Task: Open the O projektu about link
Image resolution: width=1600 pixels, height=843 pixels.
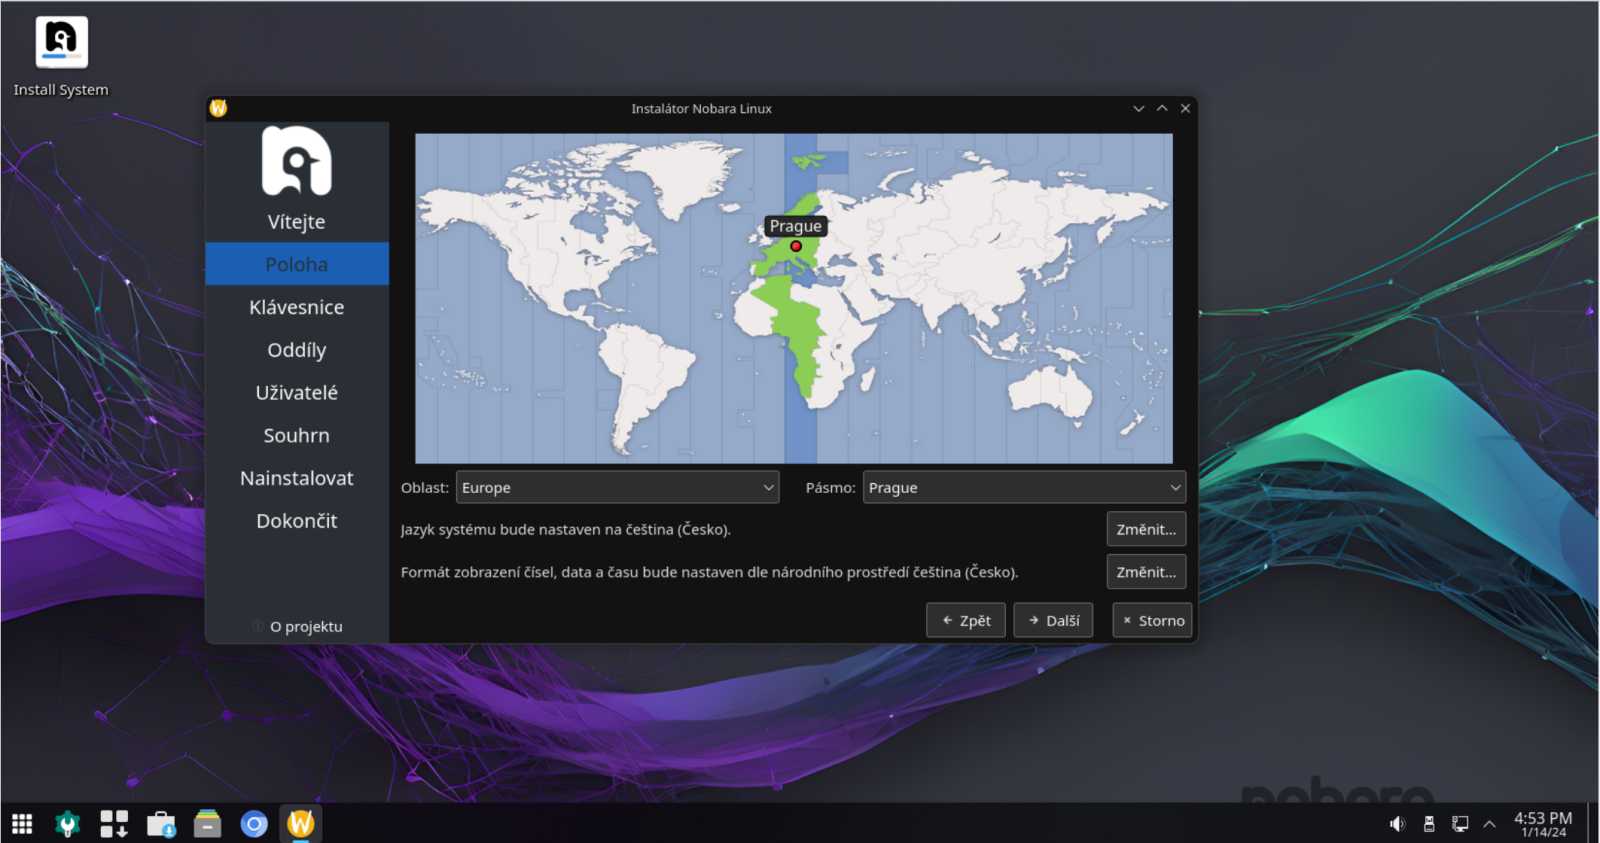Action: [297, 626]
